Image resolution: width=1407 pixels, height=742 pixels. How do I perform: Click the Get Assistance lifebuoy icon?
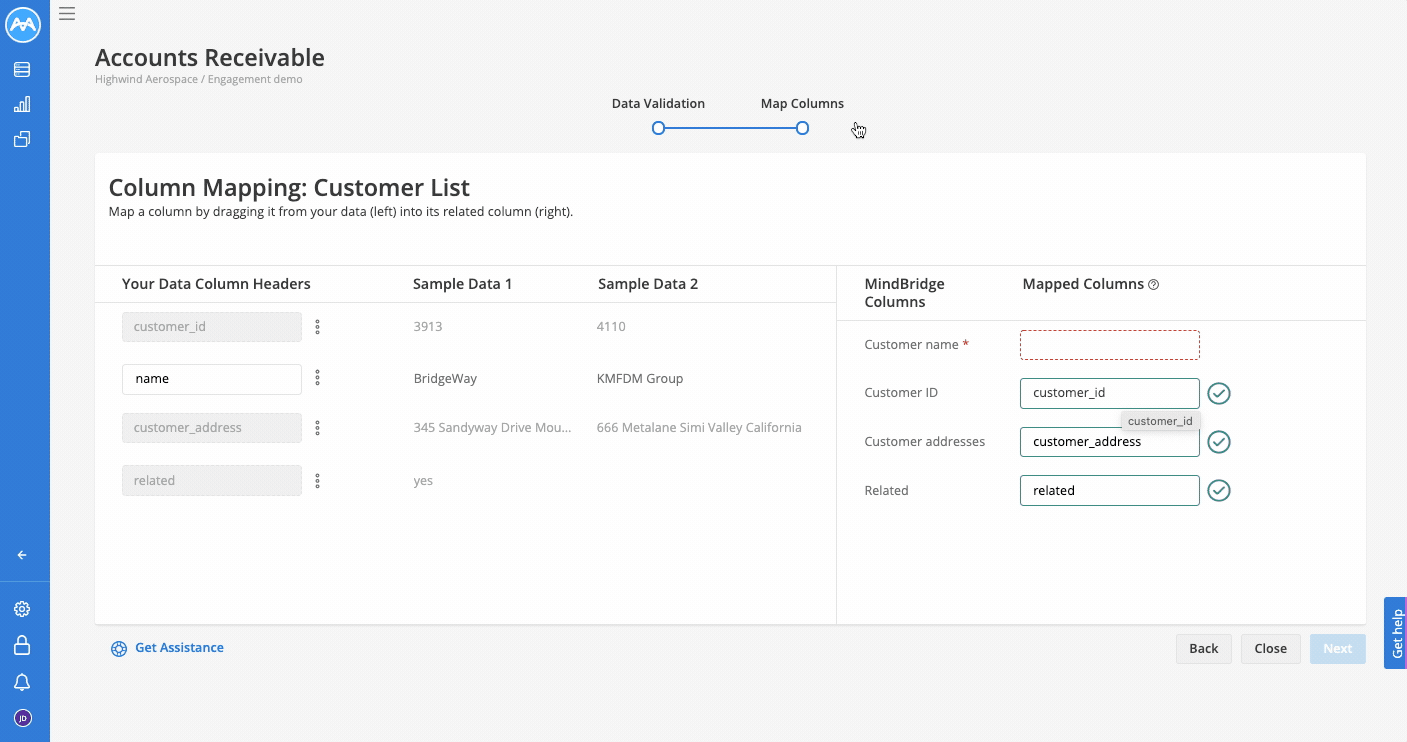[x=119, y=648]
